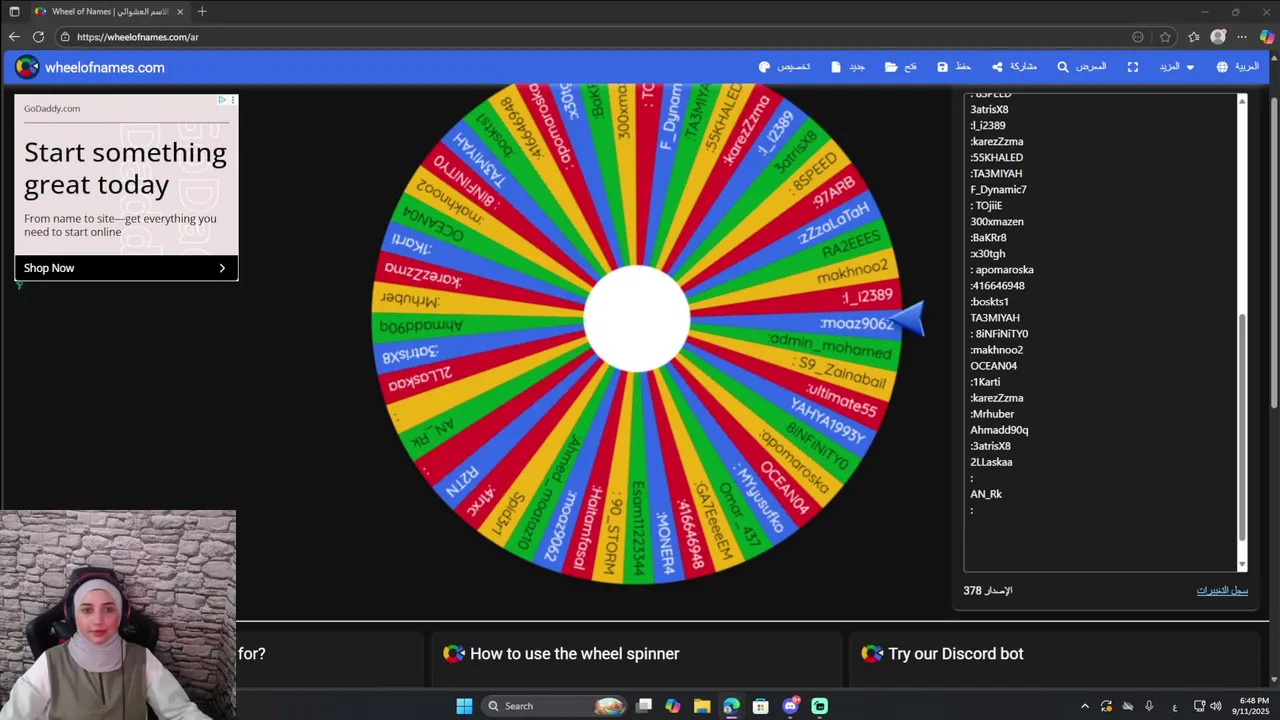The image size is (1280, 720).
Task: Select AN_Rk entry in names list
Action: (986, 493)
